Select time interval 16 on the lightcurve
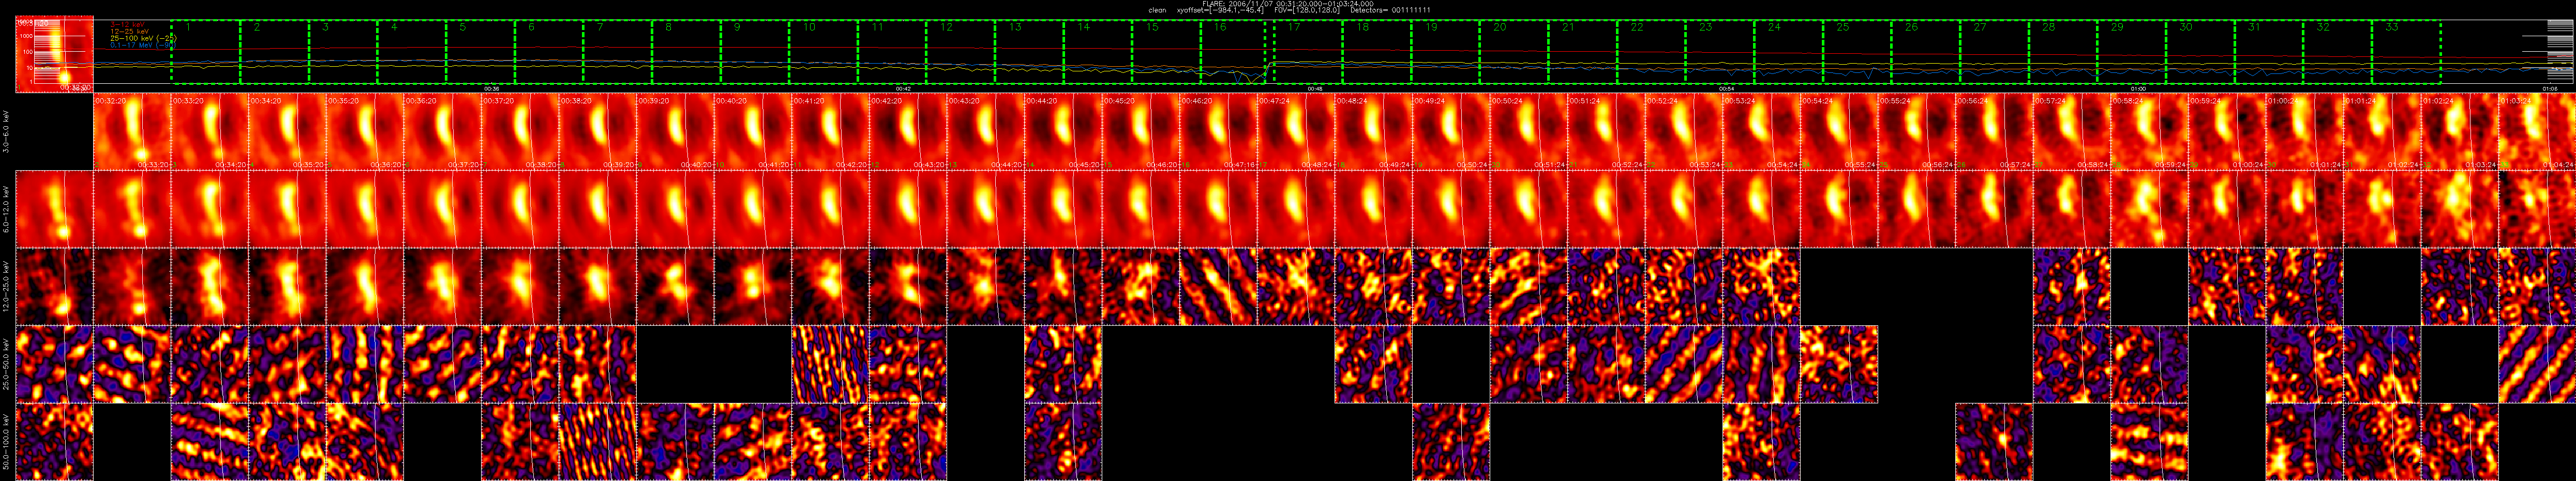This screenshot has height=481, width=2576. pos(1234,52)
